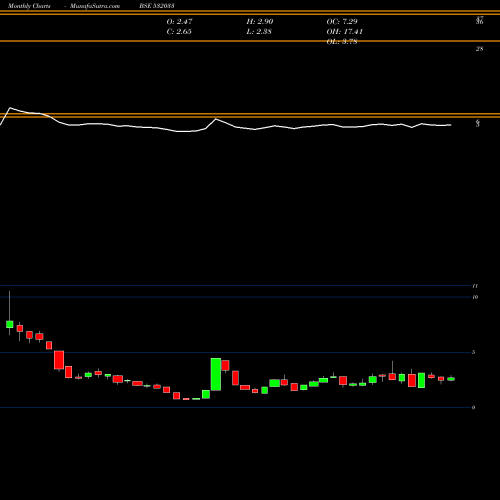Image resolution: width=500 pixels, height=500 pixels.
Task: Click the last candle at chart's right end
Action: tap(451, 379)
